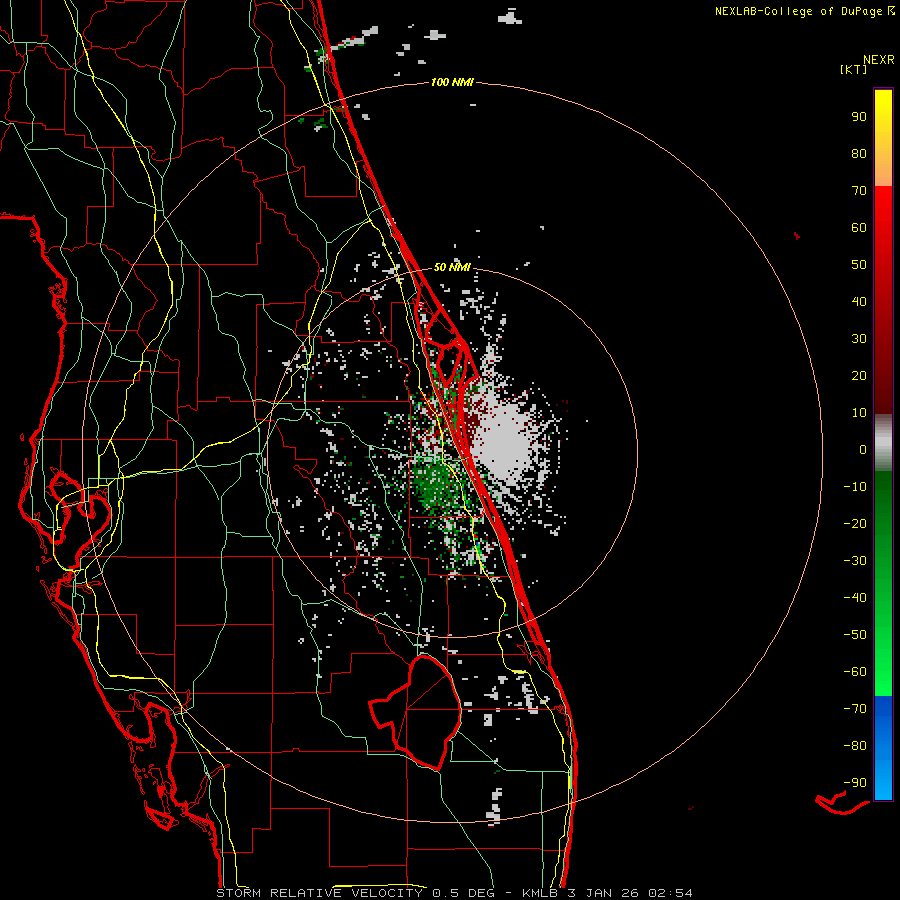Click STORM RELATIVE VELOCITY in the caption
The width and height of the screenshot is (900, 900).
(x=319, y=893)
